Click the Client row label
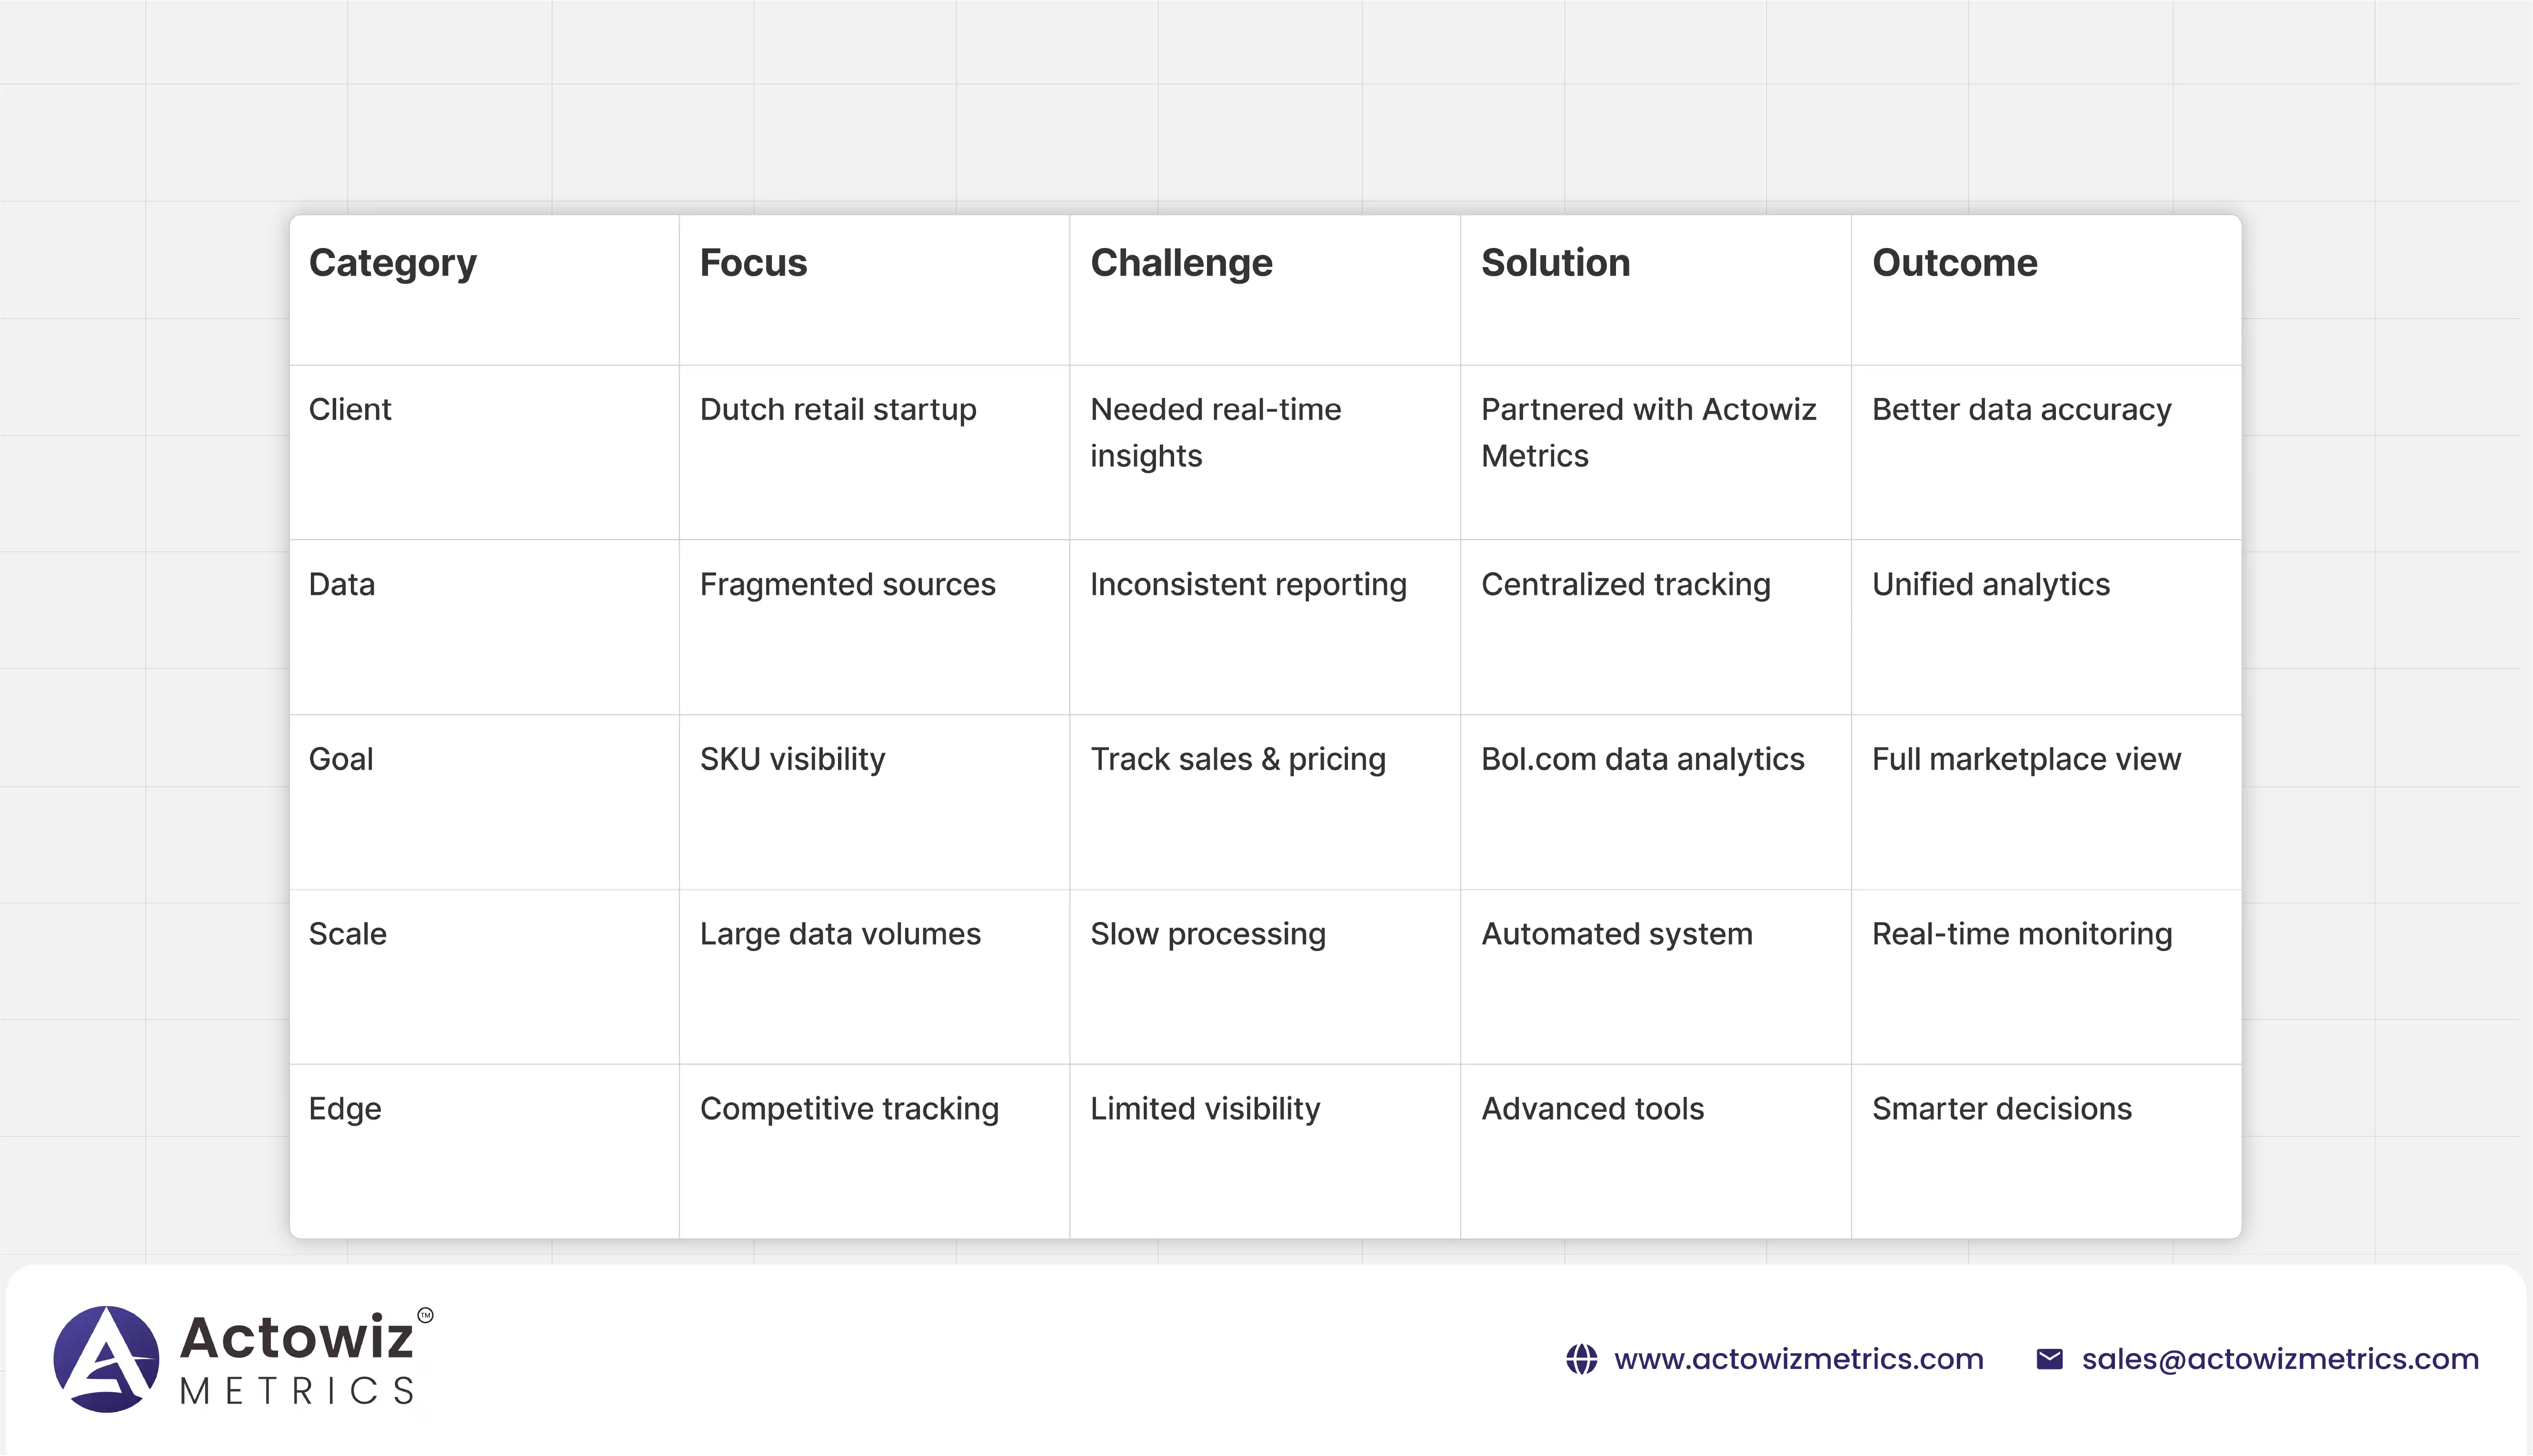2533x1456 pixels. pyautogui.click(x=350, y=410)
